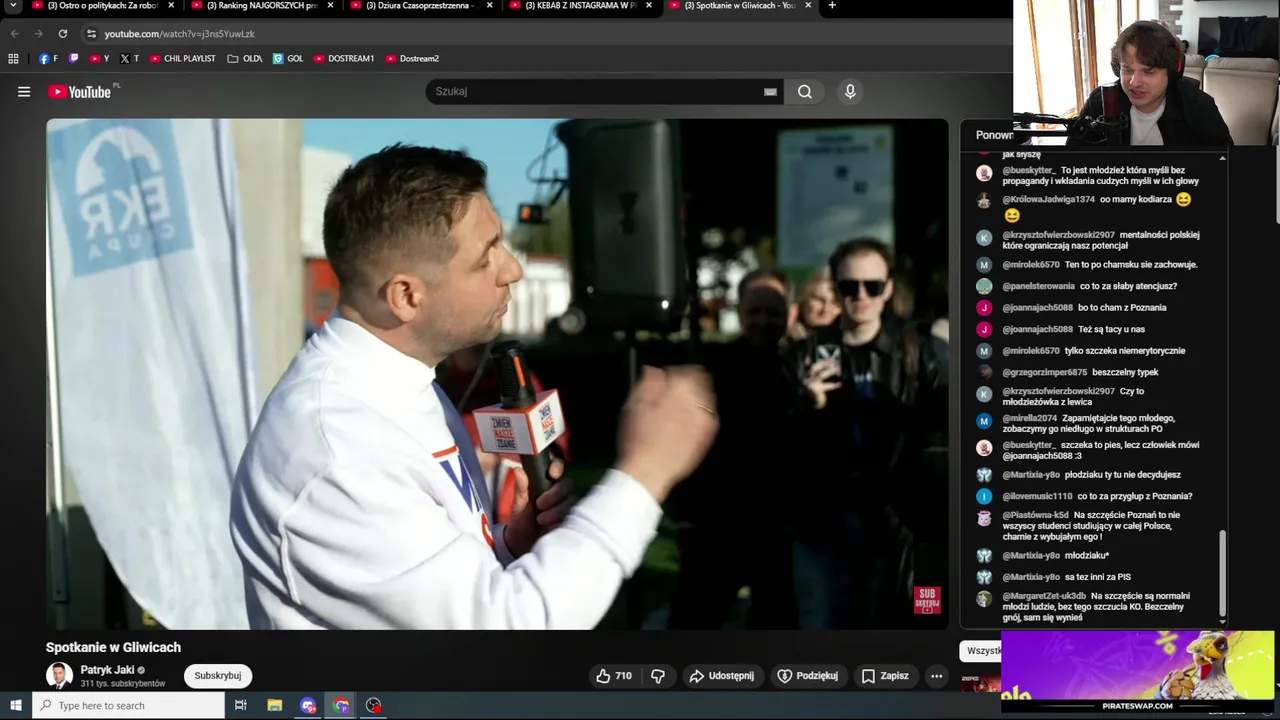Click the address bar URL
Viewport: 1280px width, 720px height.
click(180, 34)
